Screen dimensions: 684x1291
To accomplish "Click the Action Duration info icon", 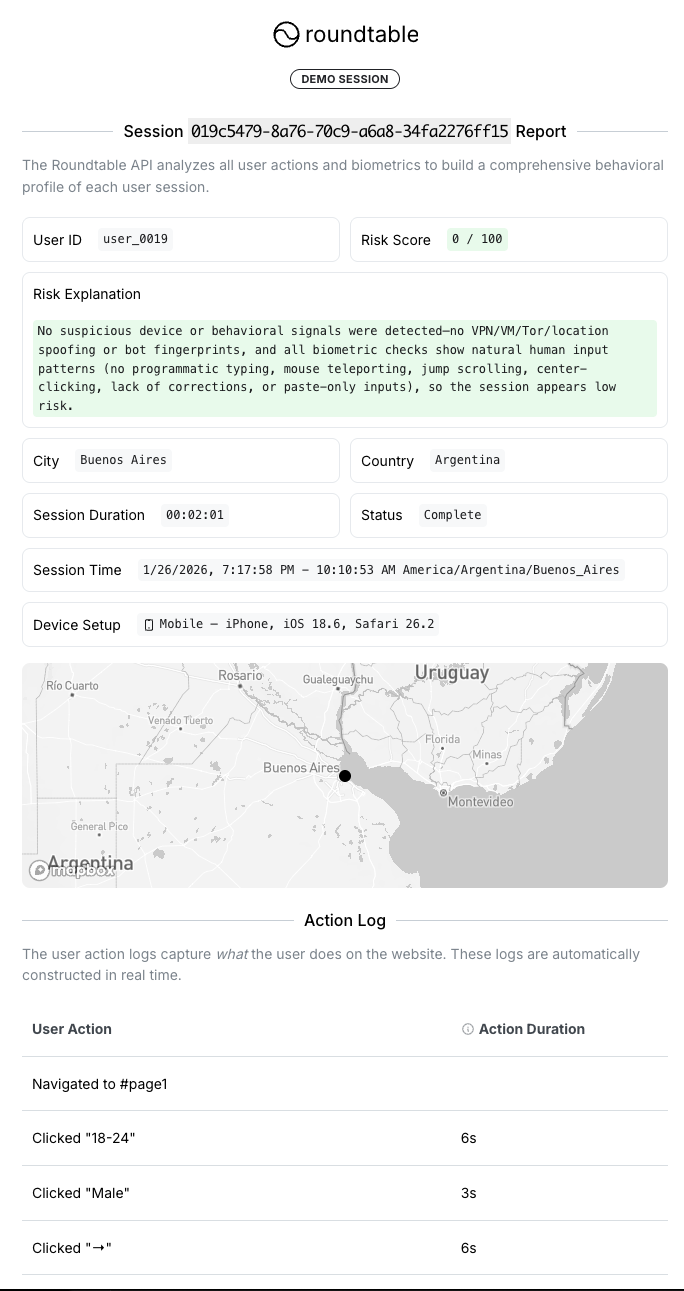I will click(467, 1029).
